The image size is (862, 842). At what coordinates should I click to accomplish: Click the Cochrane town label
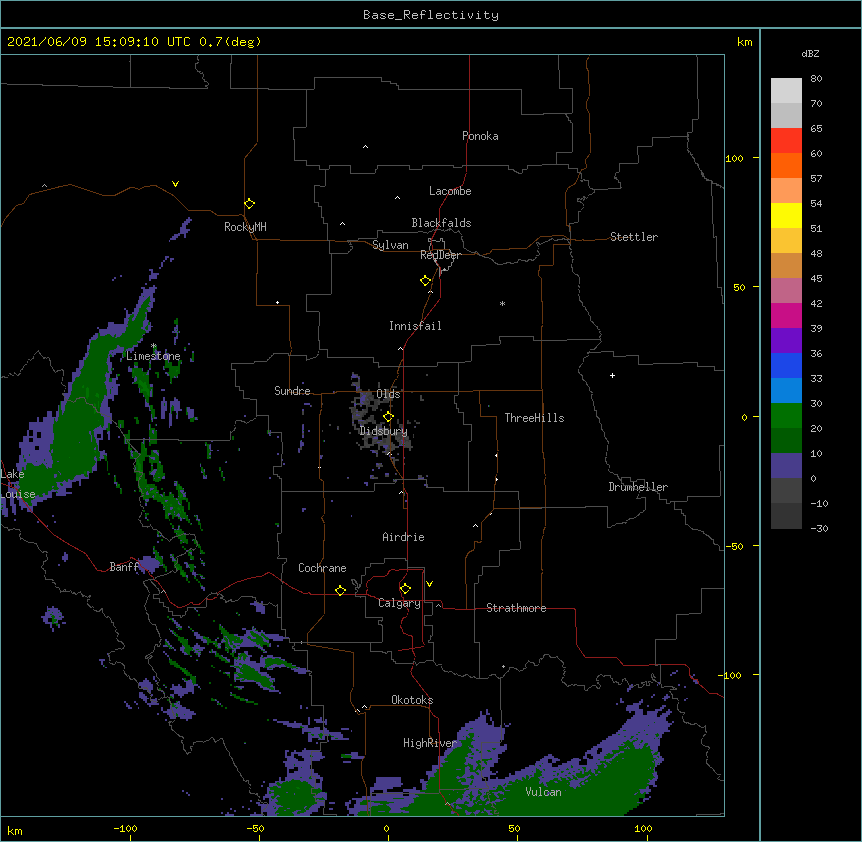pos(322,568)
